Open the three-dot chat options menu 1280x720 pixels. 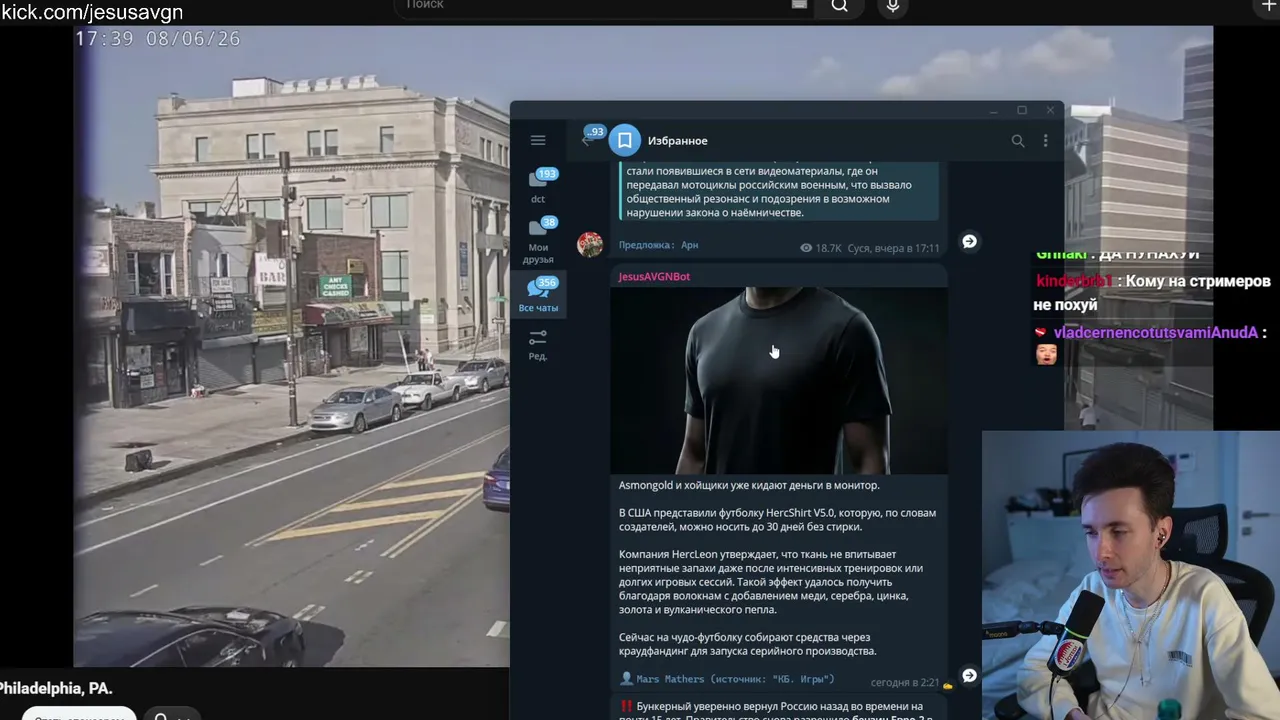[x=1046, y=141]
